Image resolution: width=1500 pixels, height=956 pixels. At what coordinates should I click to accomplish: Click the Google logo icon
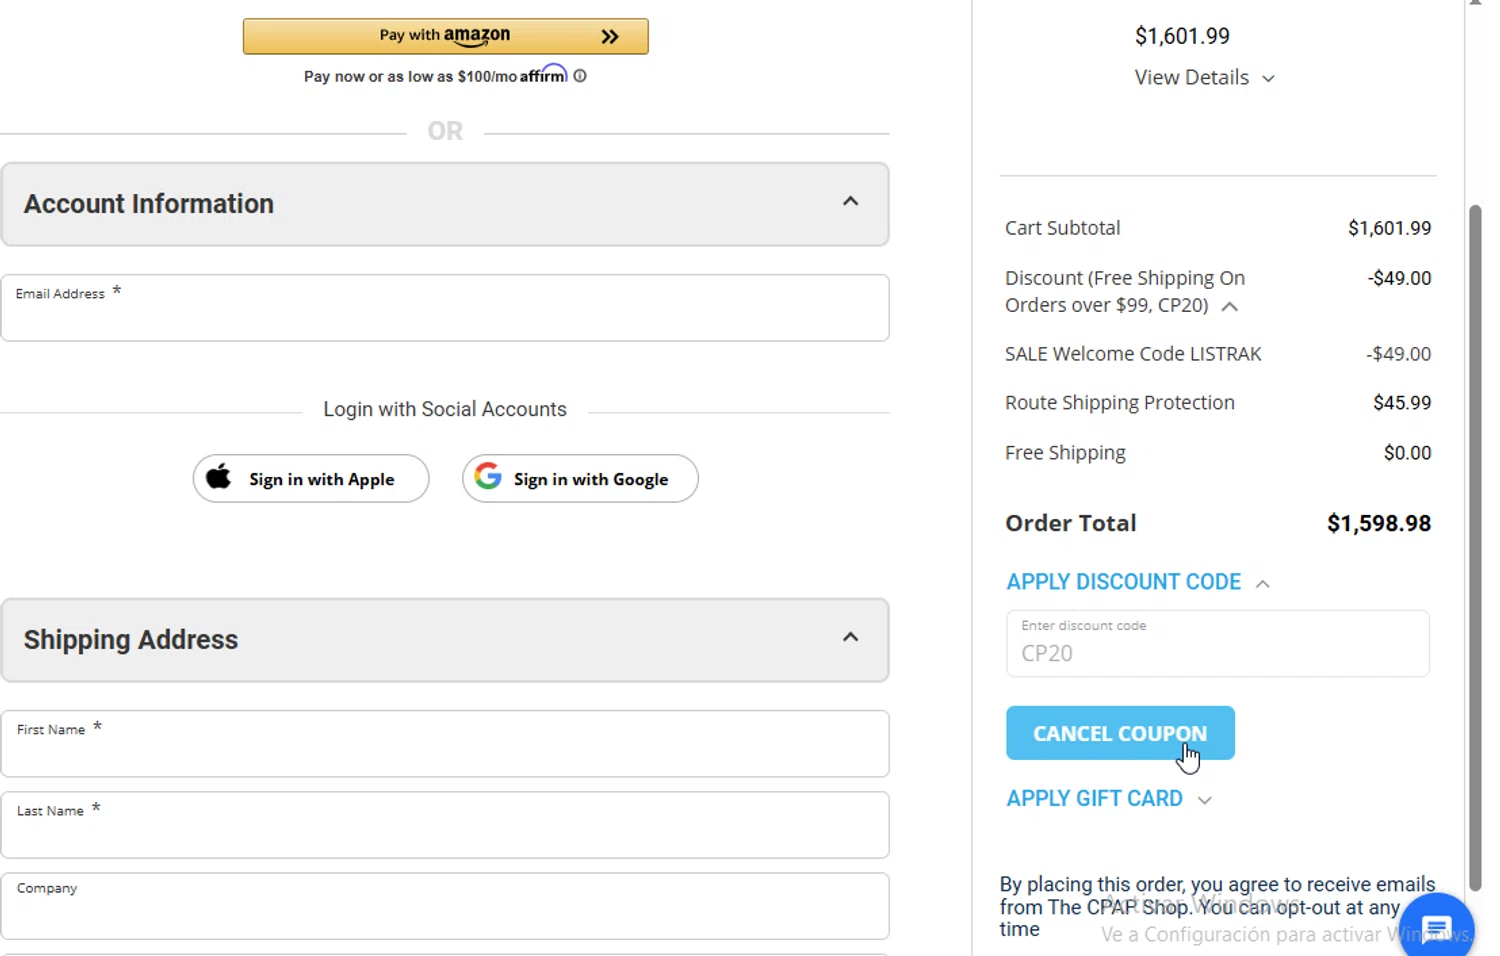tap(488, 476)
